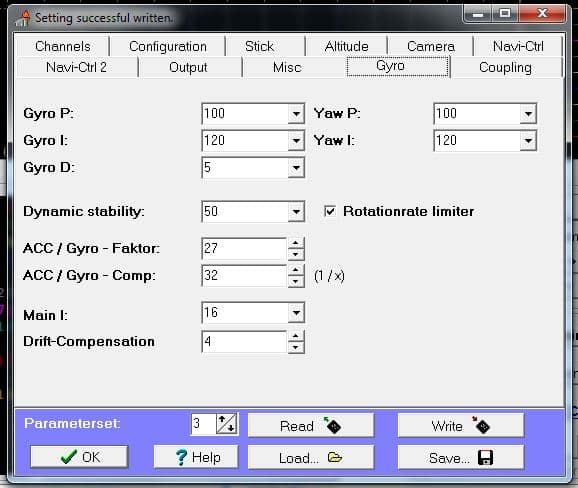Click the ACC / Gyro - Comp field
The height and width of the screenshot is (488, 578).
click(x=244, y=276)
